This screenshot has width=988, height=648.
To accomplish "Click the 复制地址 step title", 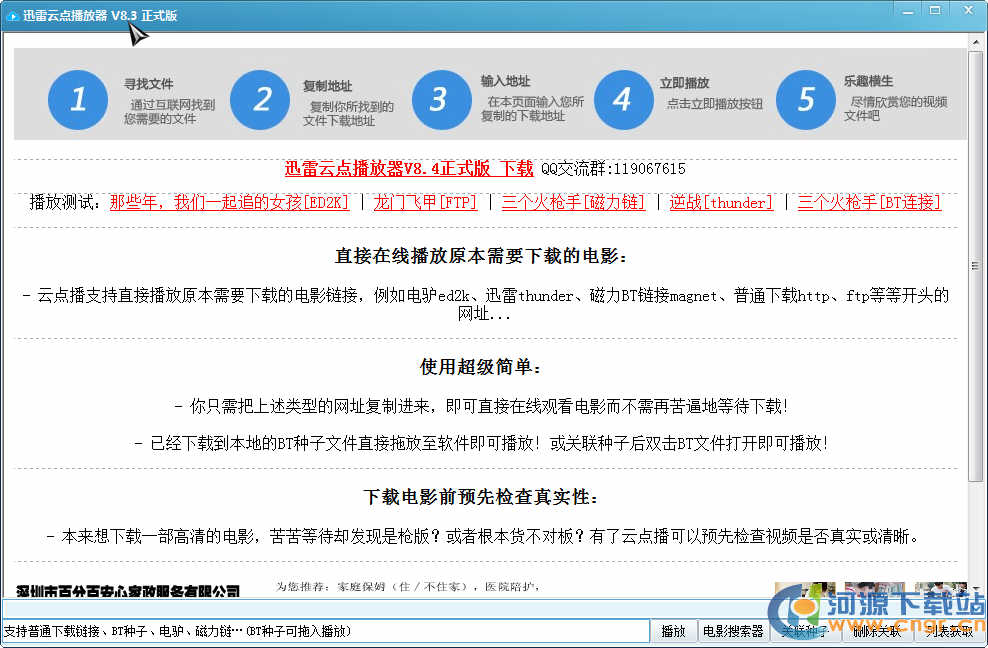I will point(328,86).
